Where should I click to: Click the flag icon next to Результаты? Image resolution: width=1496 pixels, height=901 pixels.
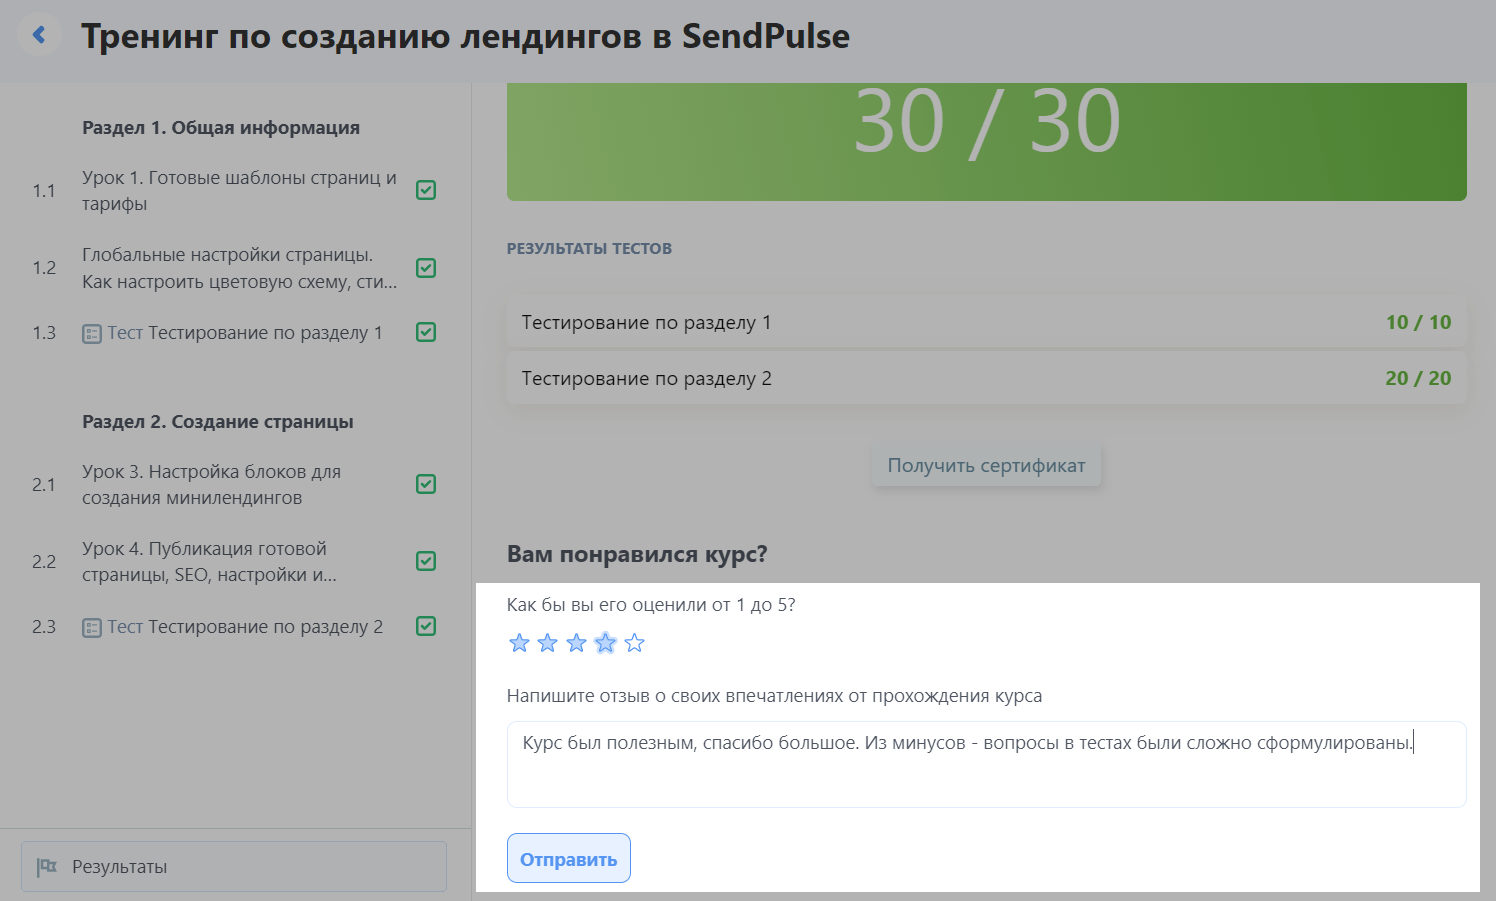pyautogui.click(x=47, y=867)
